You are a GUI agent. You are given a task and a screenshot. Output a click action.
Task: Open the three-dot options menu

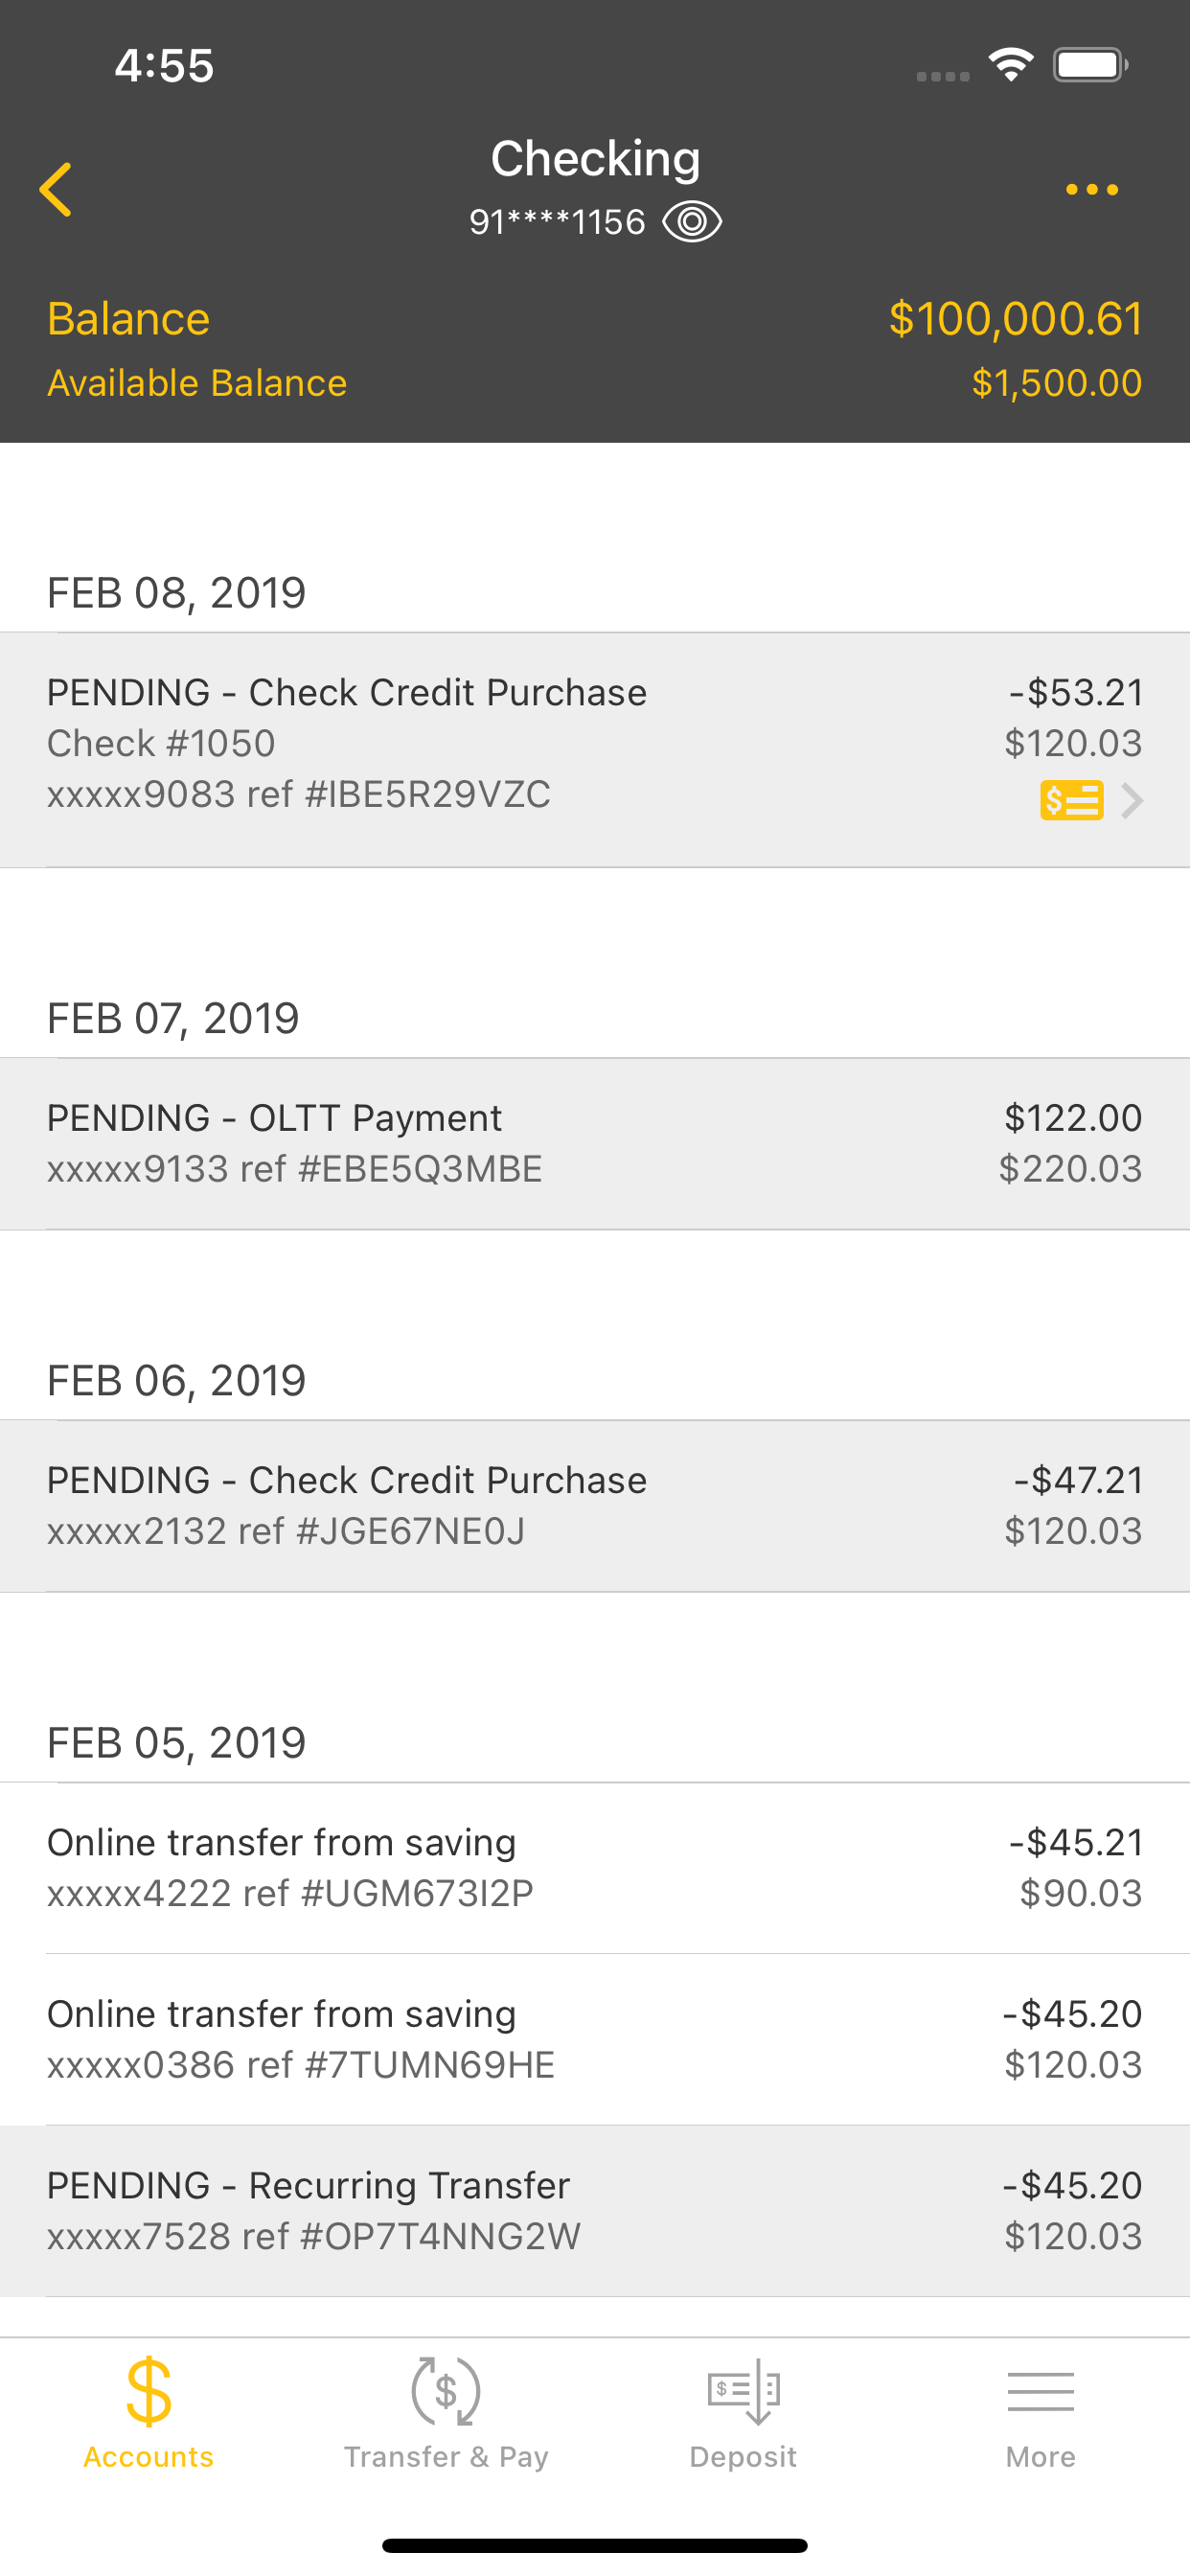pyautogui.click(x=1091, y=189)
